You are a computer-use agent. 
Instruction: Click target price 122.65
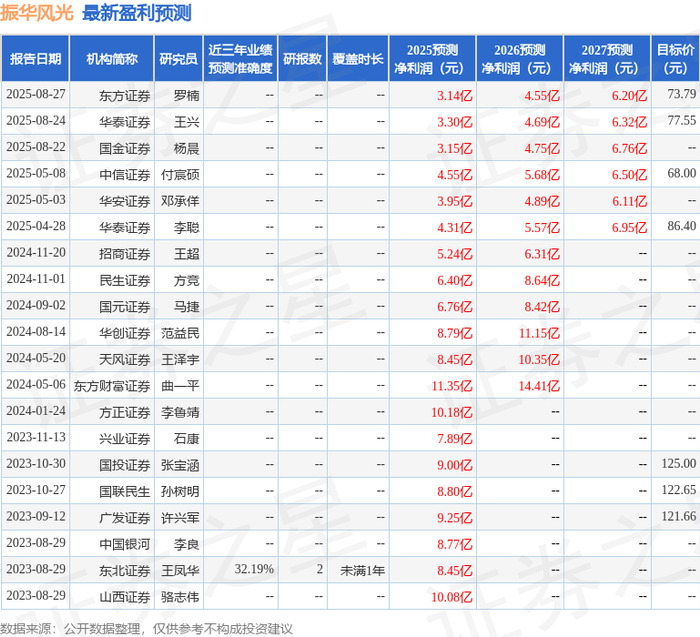679,489
